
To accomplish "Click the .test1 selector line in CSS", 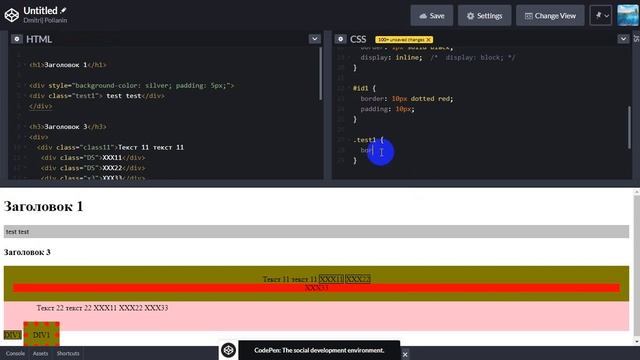I will (369, 140).
